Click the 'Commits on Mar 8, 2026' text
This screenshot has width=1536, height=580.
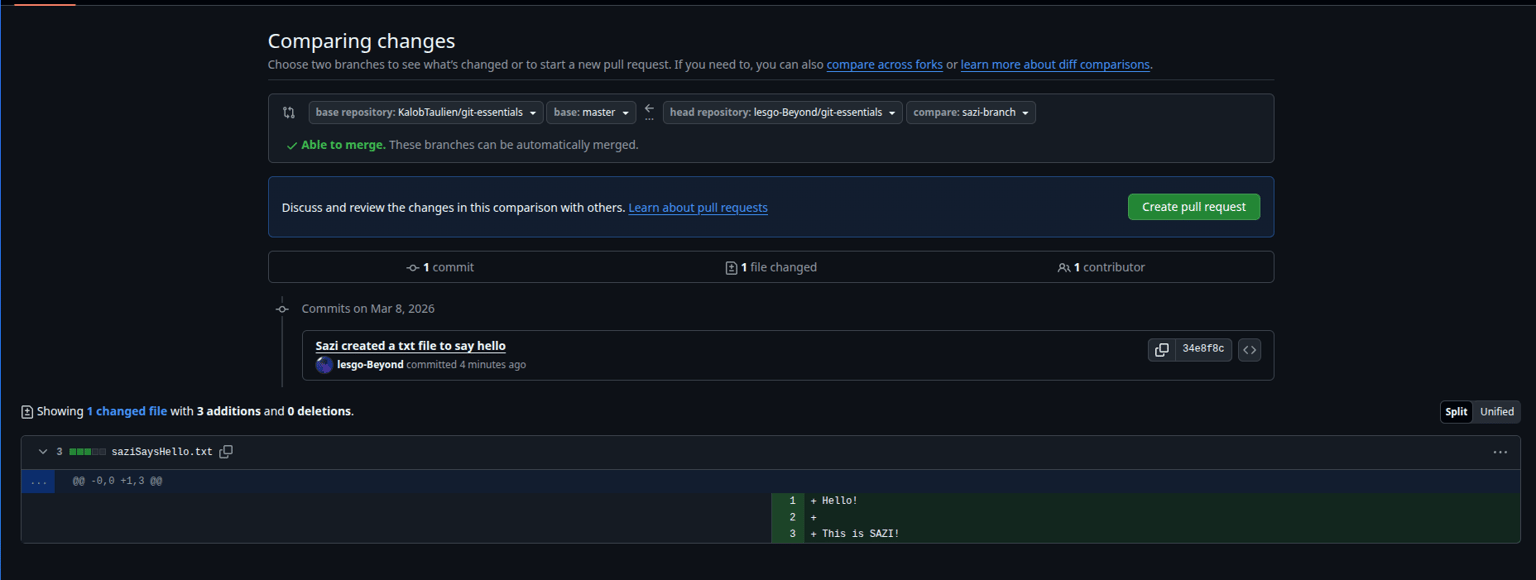[x=368, y=309]
